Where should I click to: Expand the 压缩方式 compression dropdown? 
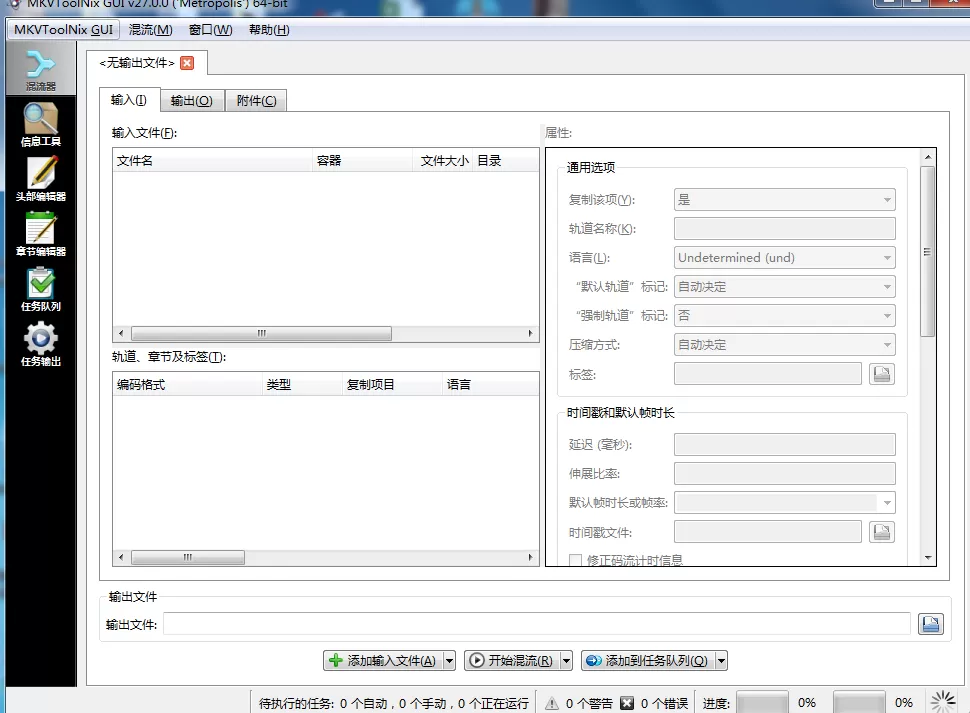(x=784, y=344)
